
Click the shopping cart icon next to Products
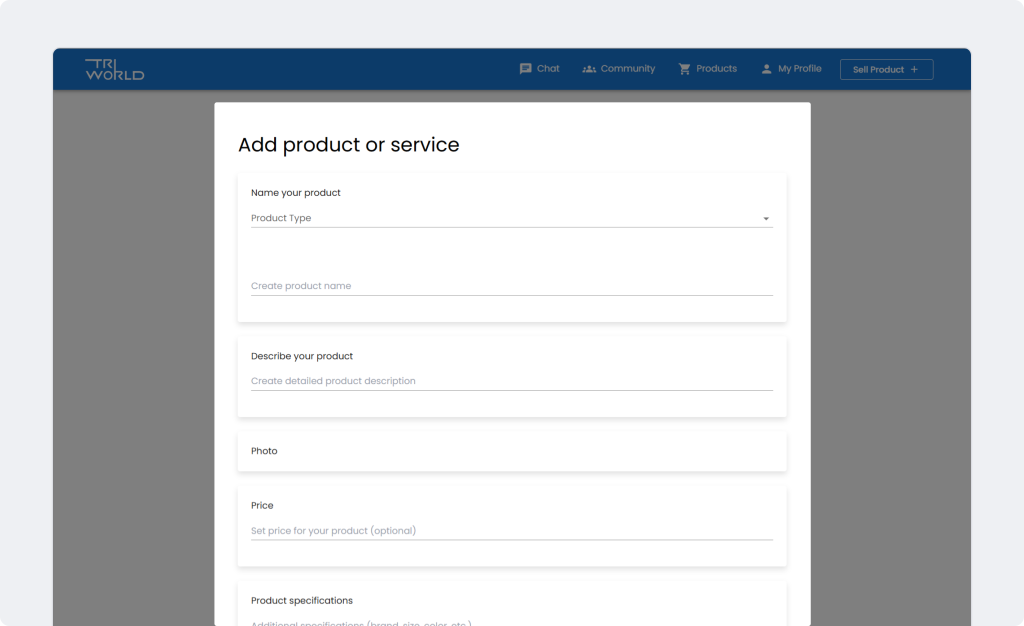684,68
